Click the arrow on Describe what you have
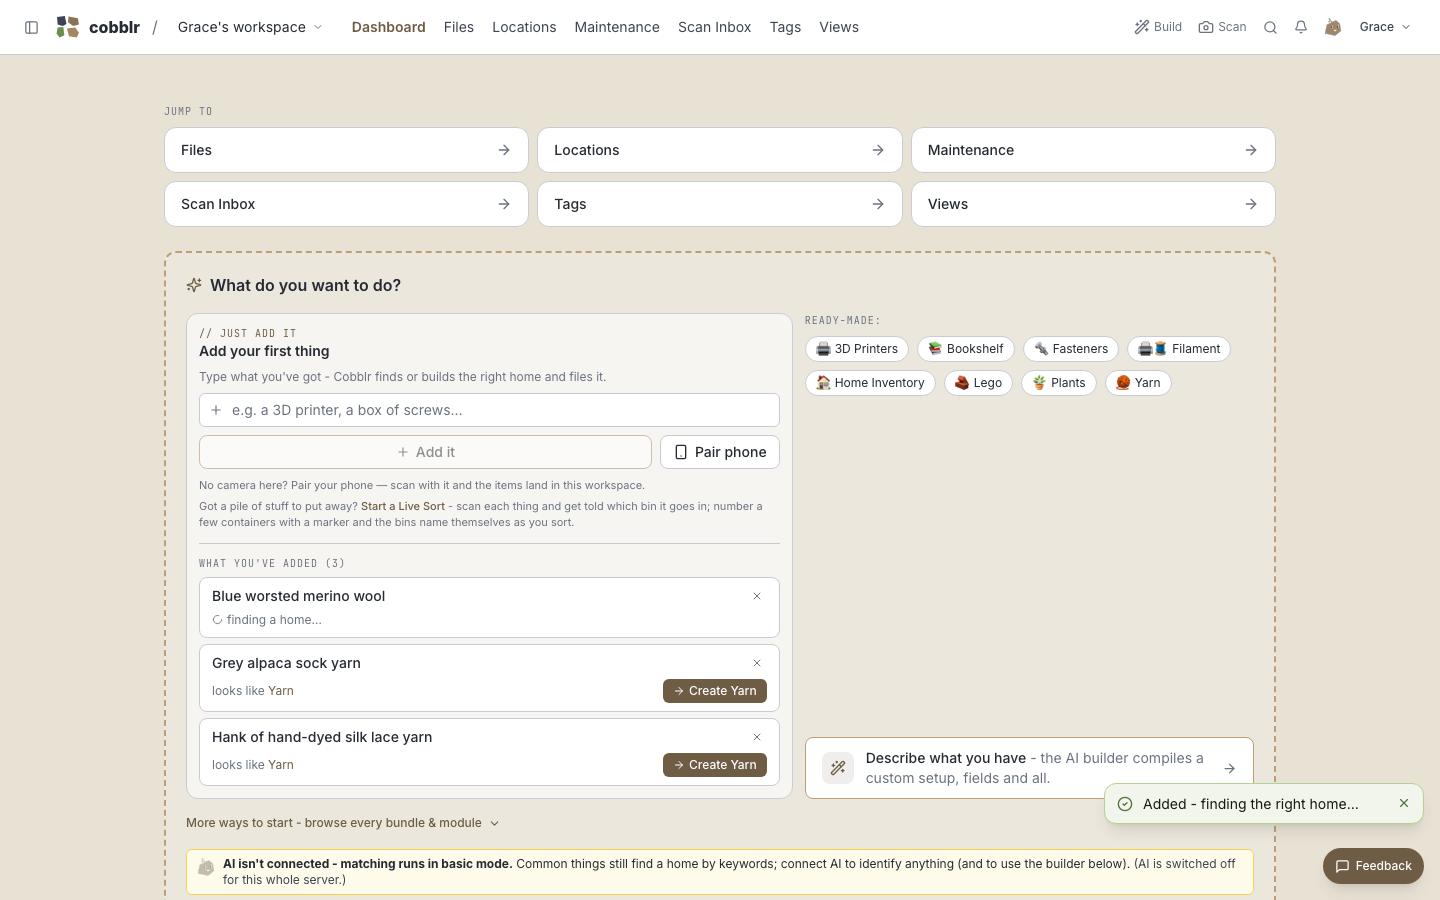 click(x=1230, y=768)
